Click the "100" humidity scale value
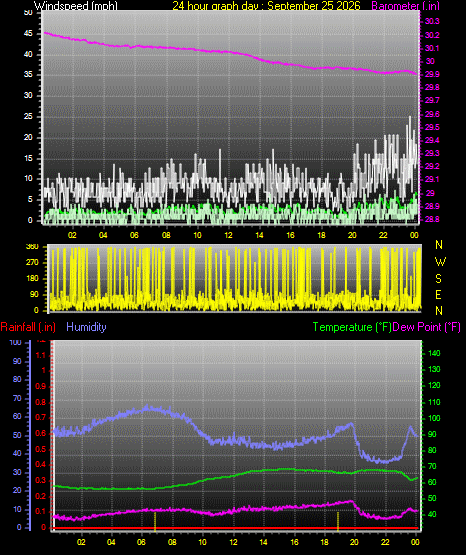This screenshot has height=555, width=466. coord(16,342)
